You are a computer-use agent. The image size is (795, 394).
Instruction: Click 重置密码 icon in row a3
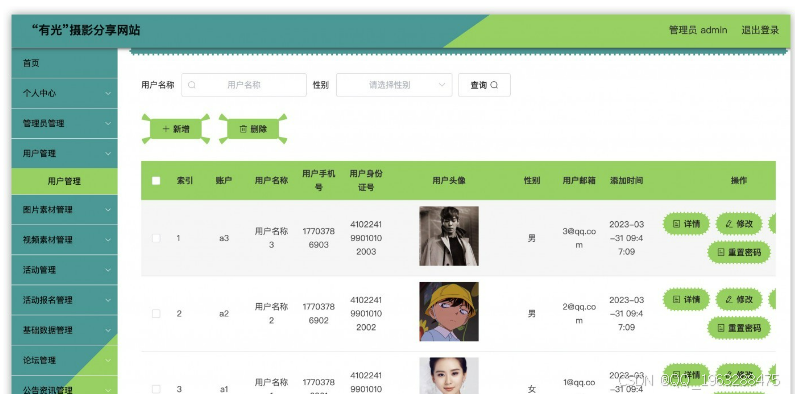[x=721, y=253]
